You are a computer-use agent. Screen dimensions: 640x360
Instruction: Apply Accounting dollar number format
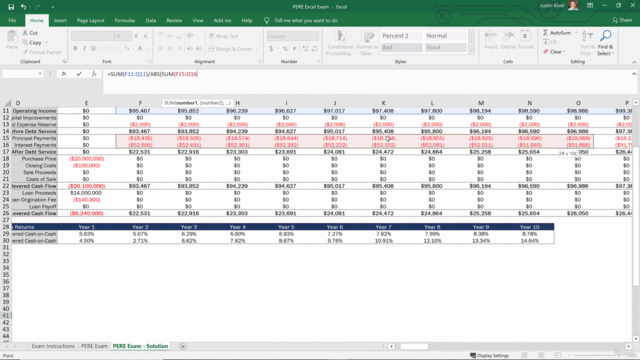pyautogui.click(x=271, y=49)
